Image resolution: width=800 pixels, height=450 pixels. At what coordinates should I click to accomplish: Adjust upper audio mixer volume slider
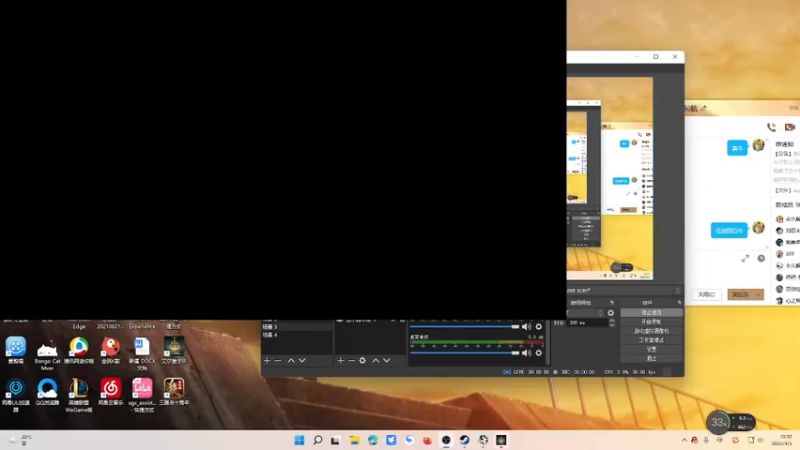pos(464,327)
